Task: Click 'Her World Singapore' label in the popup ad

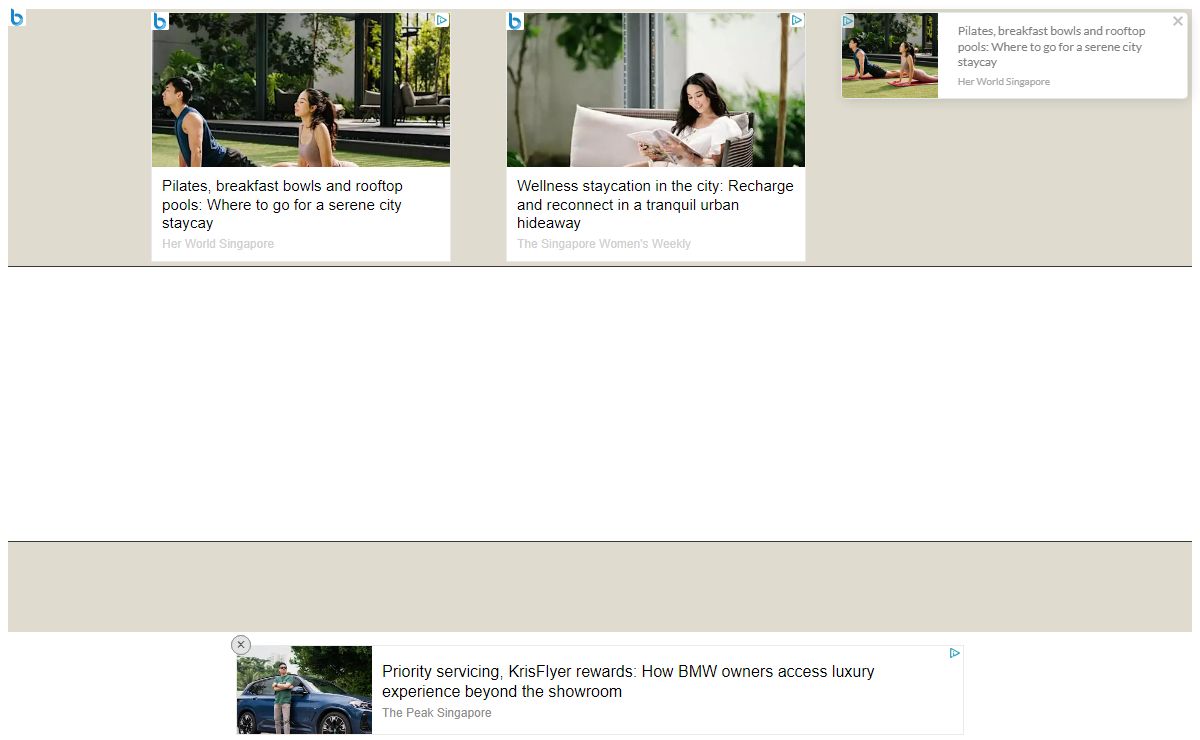Action: (1004, 82)
